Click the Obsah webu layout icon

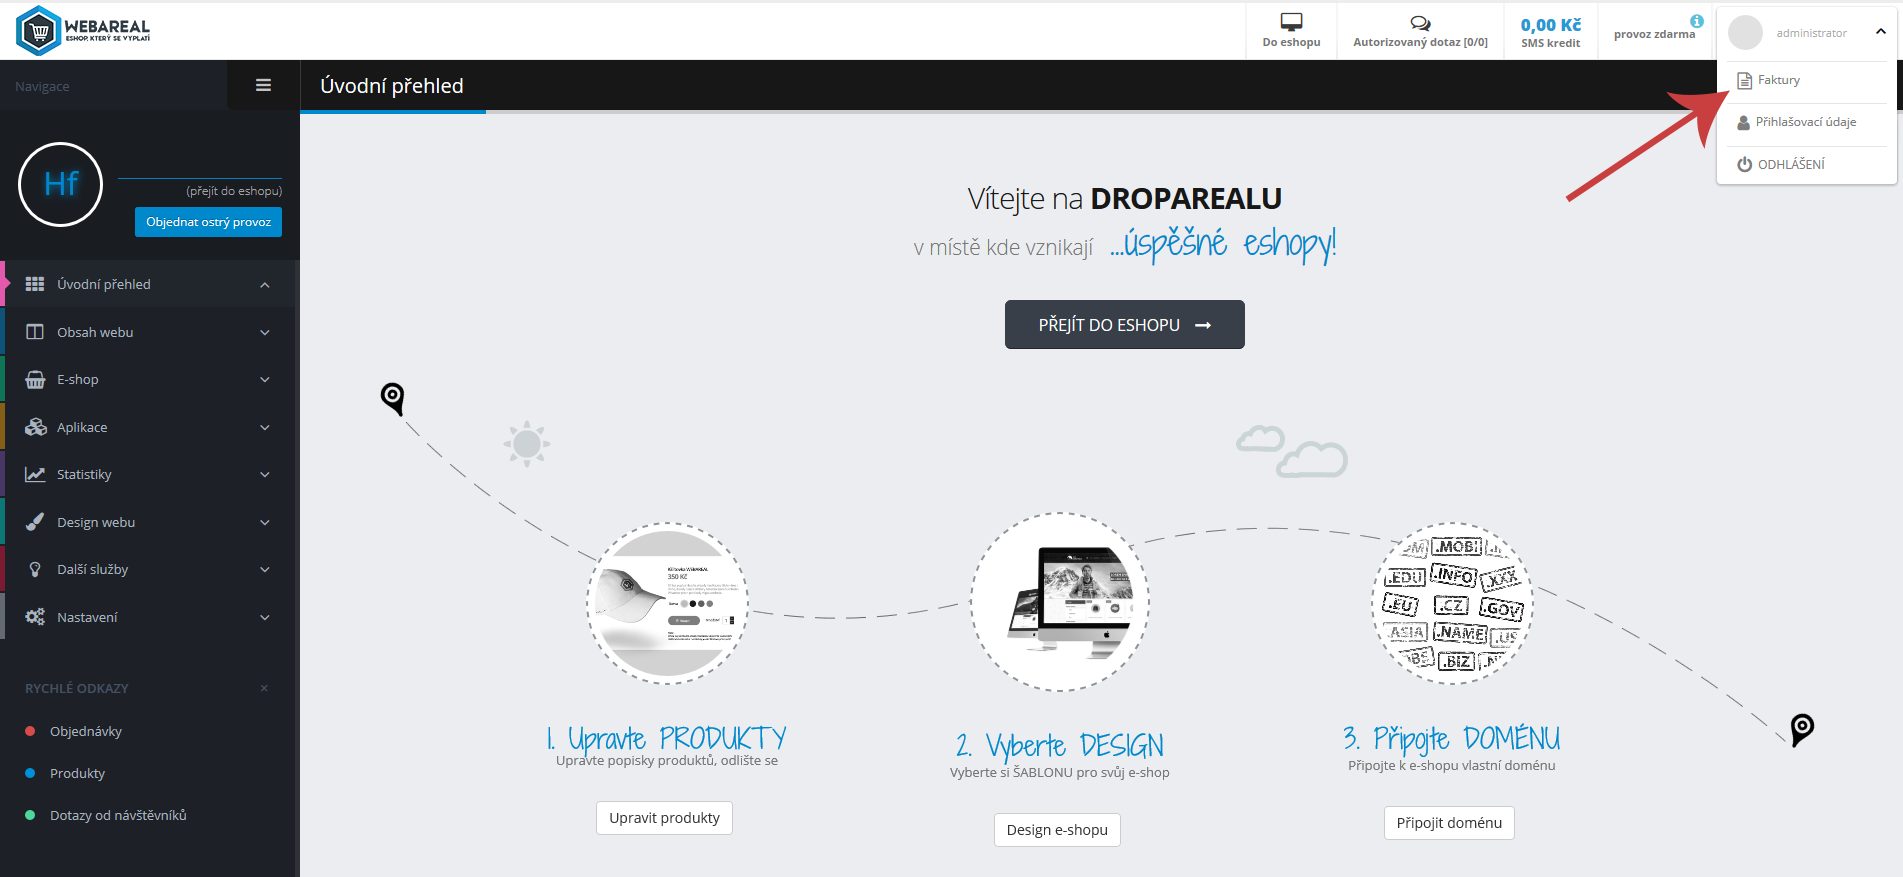tap(35, 332)
